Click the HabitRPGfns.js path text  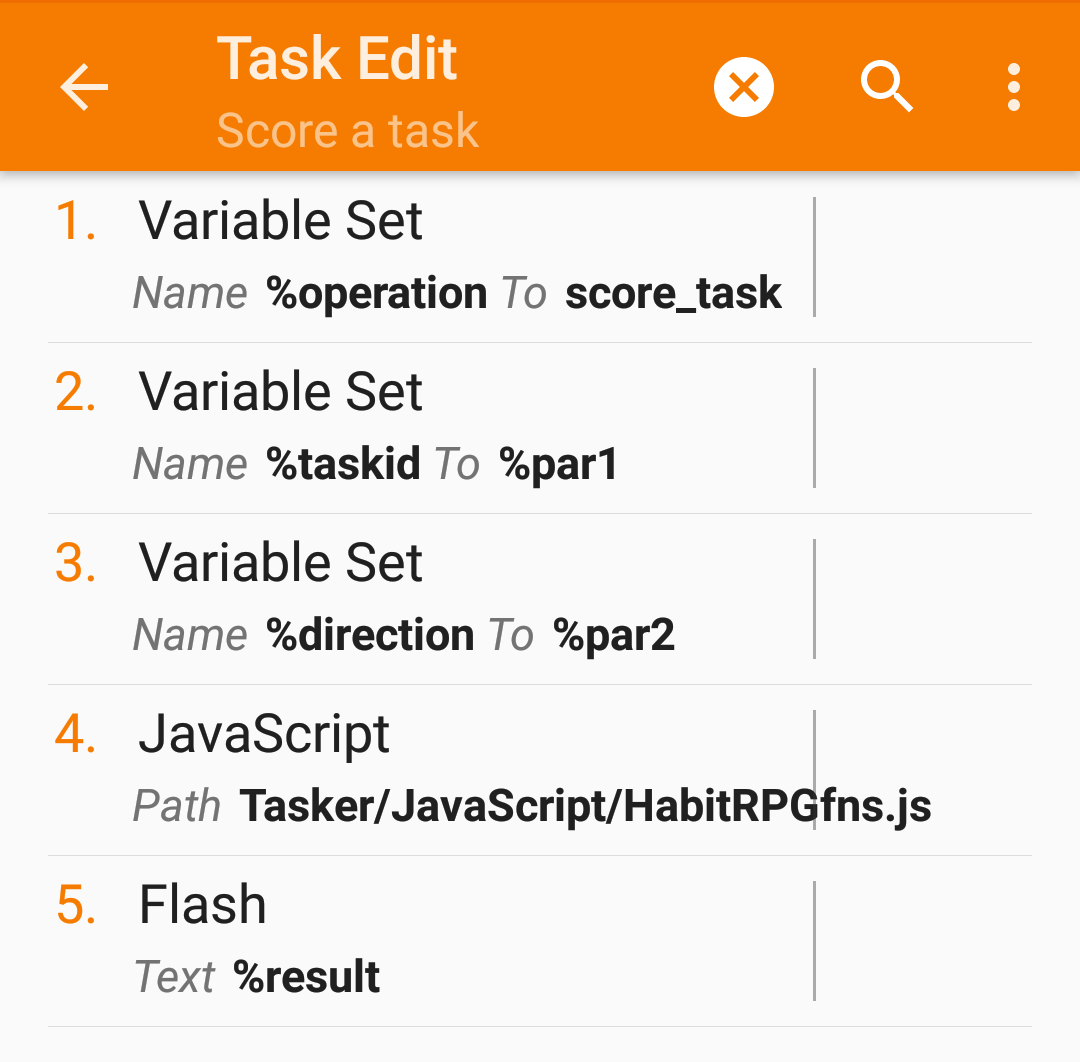point(585,806)
